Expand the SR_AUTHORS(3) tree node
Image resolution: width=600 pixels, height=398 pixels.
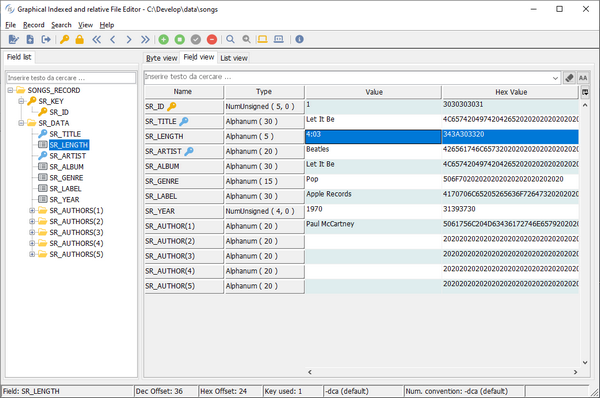click(32, 232)
